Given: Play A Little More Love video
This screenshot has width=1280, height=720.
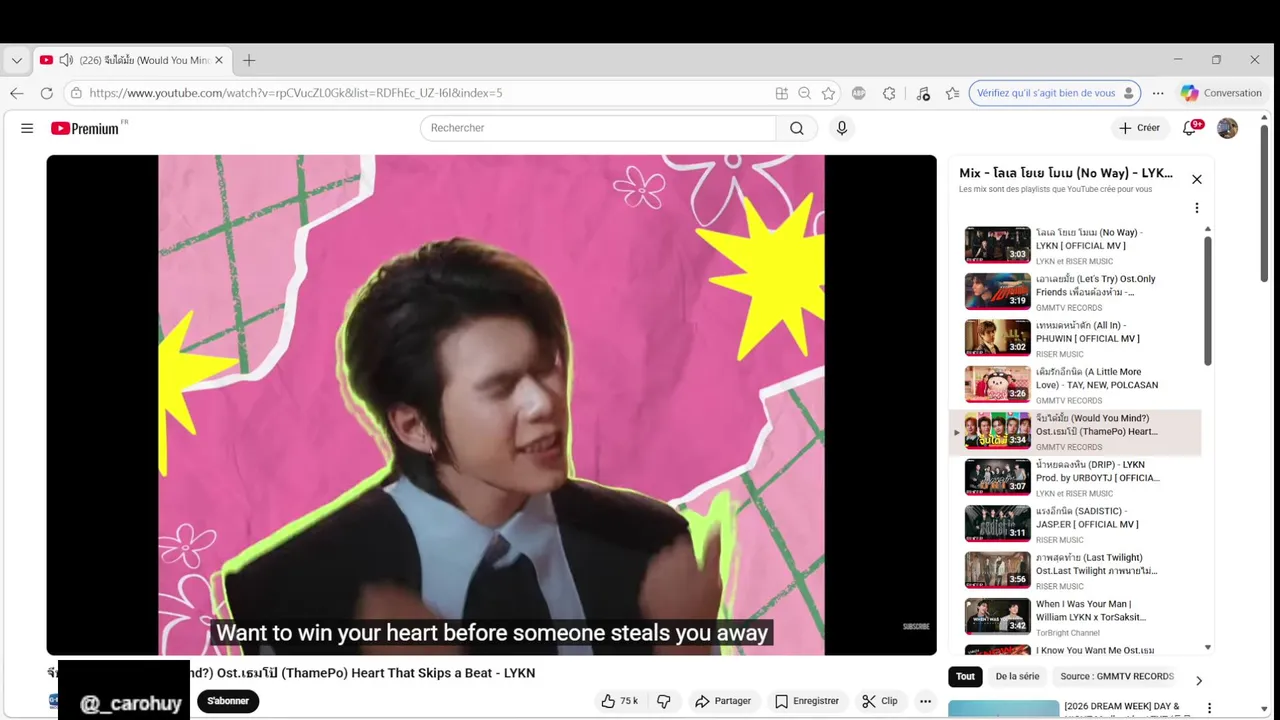Looking at the screenshot, I should coord(1075,385).
